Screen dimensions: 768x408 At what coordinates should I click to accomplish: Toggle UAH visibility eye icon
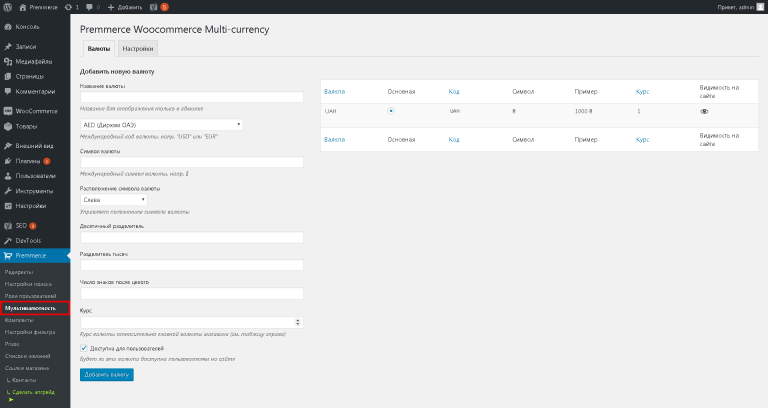click(704, 111)
